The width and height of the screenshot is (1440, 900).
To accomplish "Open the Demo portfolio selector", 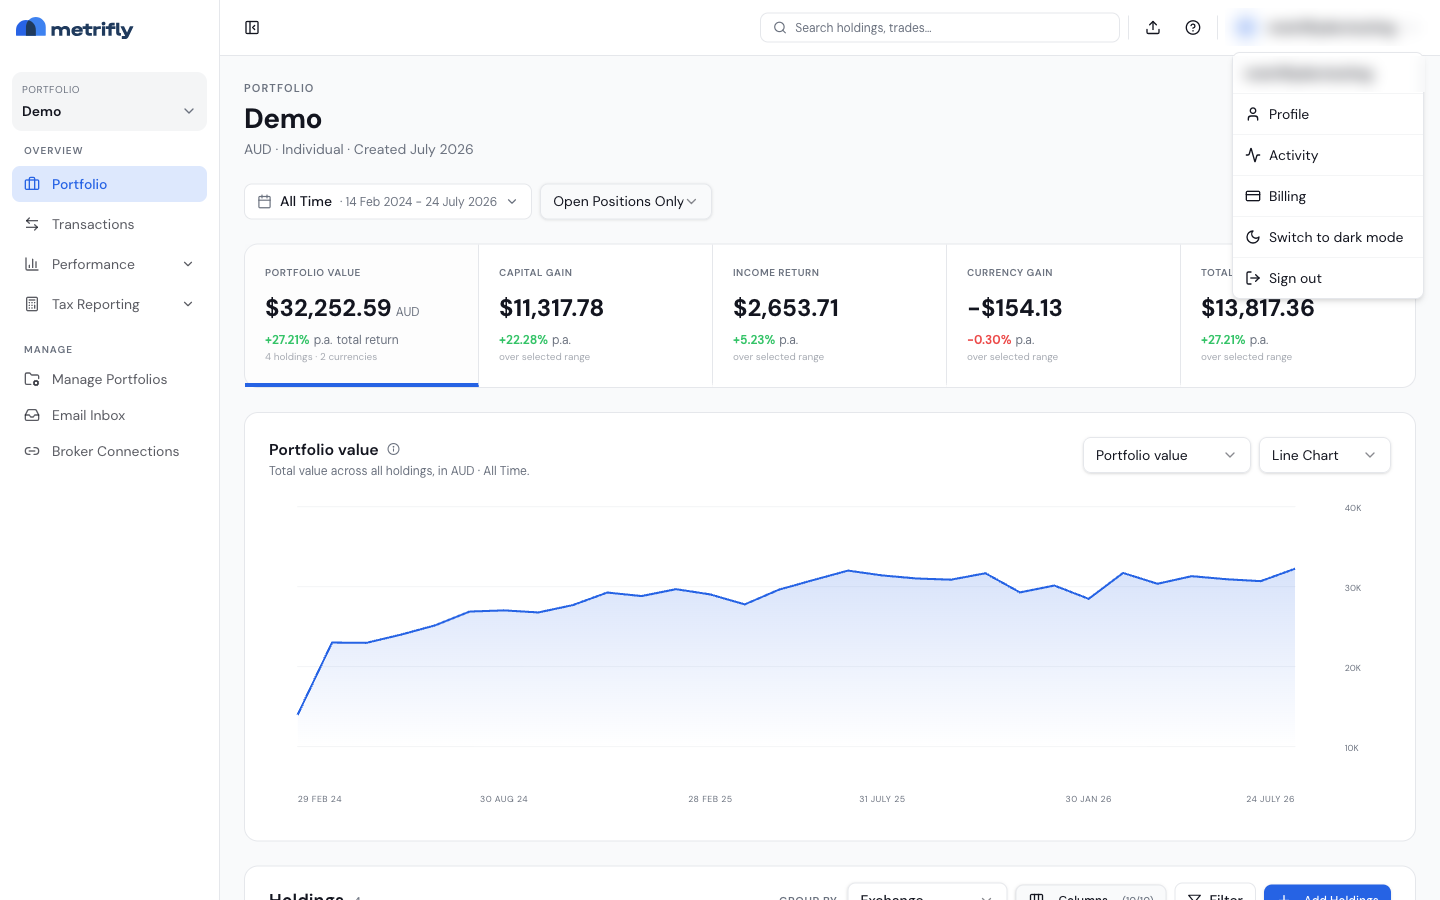I will 109,101.
